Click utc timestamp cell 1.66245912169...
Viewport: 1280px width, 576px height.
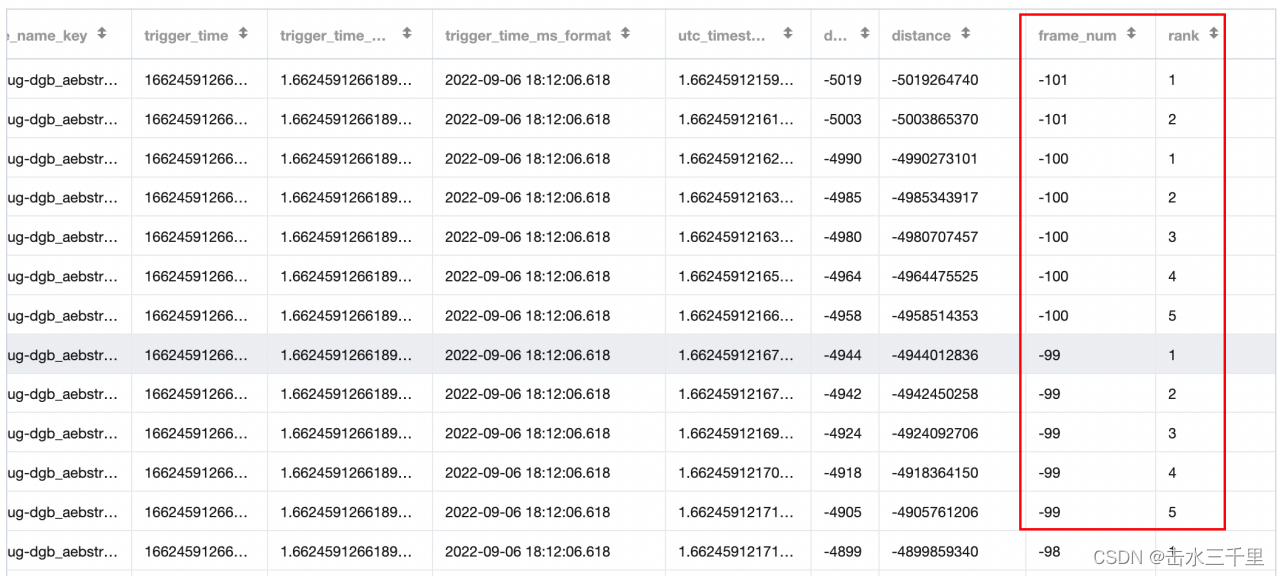[x=737, y=434]
